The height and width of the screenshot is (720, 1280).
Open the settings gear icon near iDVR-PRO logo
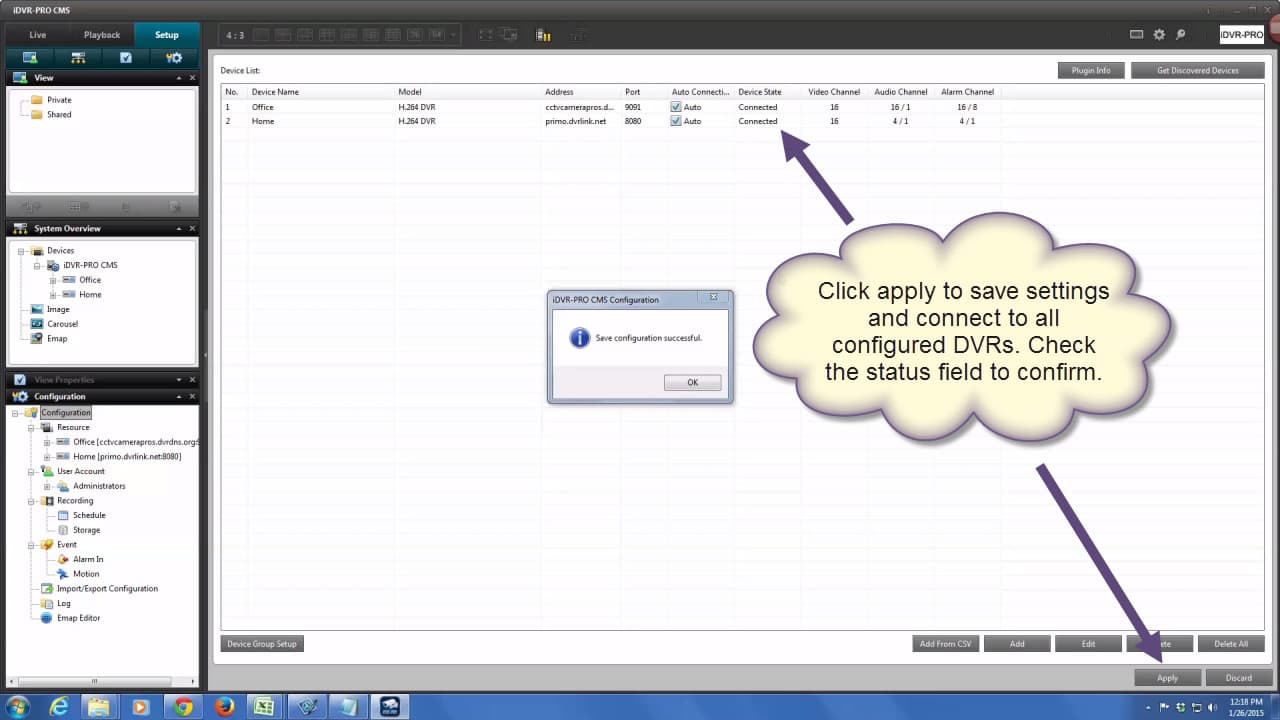1159,34
